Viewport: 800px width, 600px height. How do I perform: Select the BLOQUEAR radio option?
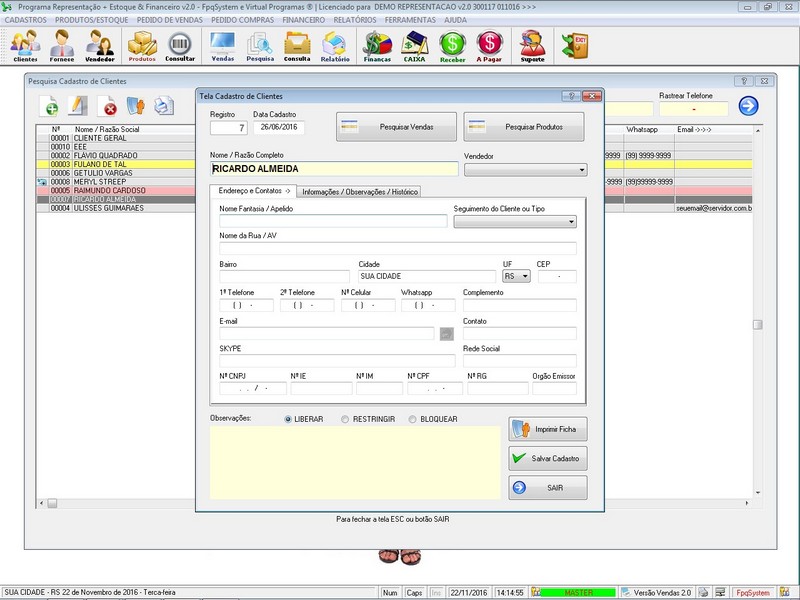coord(412,419)
